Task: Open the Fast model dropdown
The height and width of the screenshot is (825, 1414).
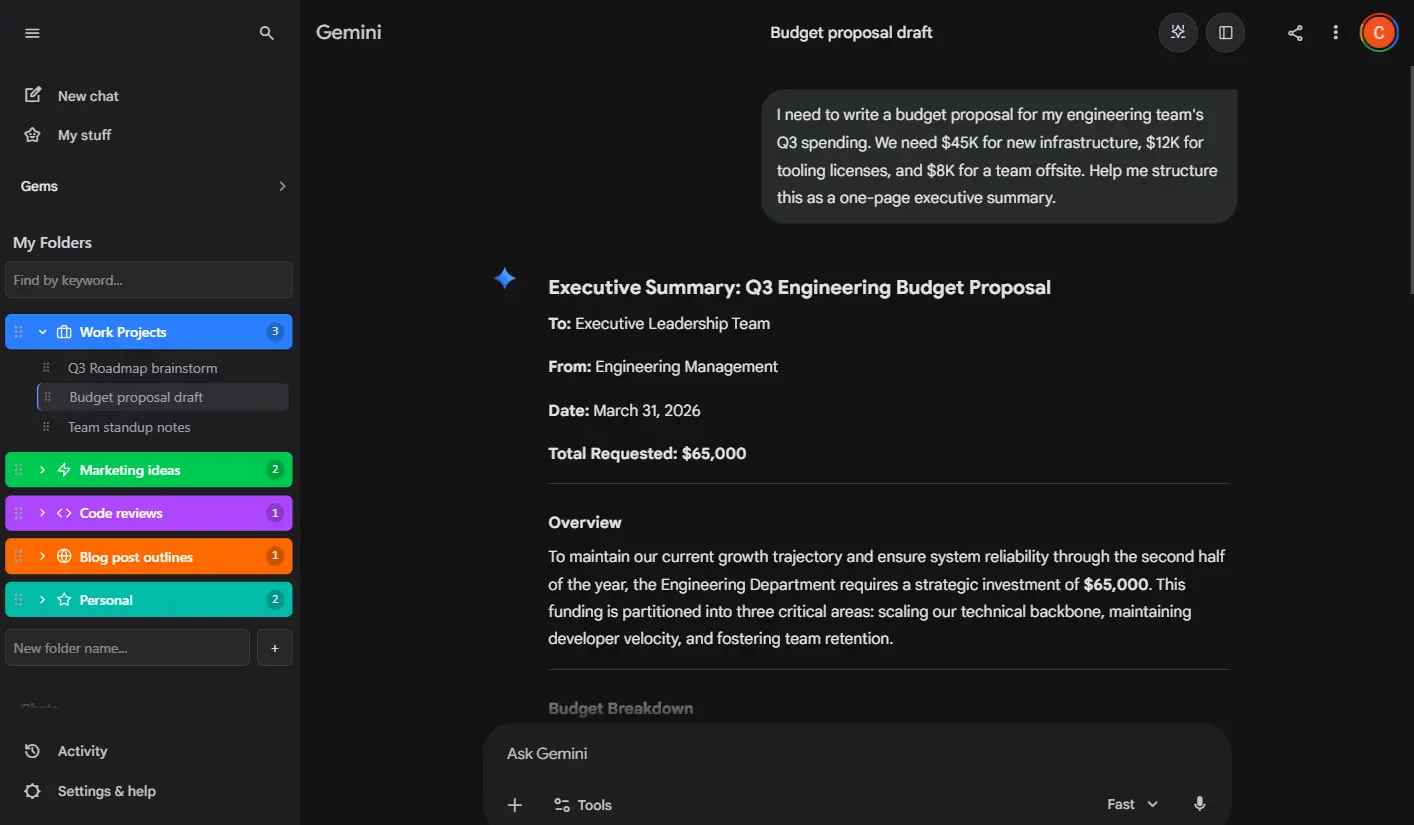Action: (1132, 804)
